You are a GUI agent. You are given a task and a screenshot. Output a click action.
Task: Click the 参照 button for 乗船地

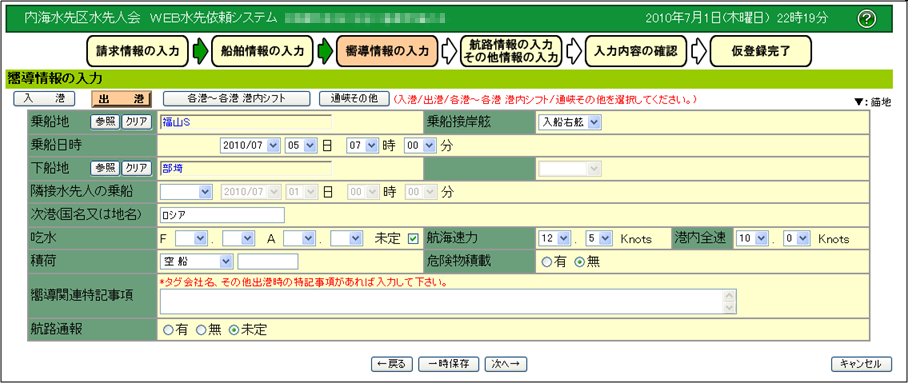(105, 122)
